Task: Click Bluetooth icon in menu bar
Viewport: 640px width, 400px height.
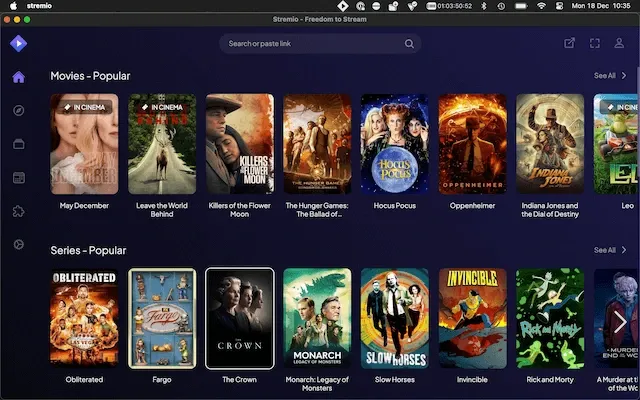Action: click(x=484, y=6)
